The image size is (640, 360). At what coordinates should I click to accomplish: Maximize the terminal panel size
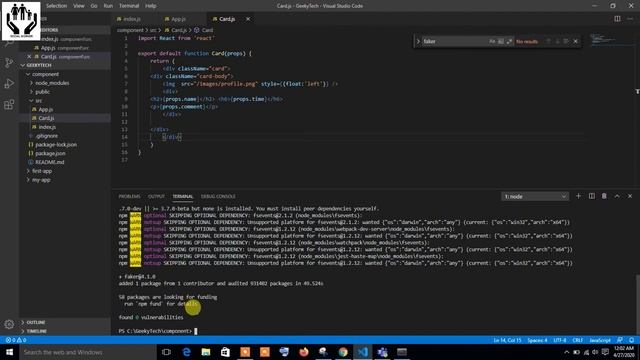coord(617,196)
